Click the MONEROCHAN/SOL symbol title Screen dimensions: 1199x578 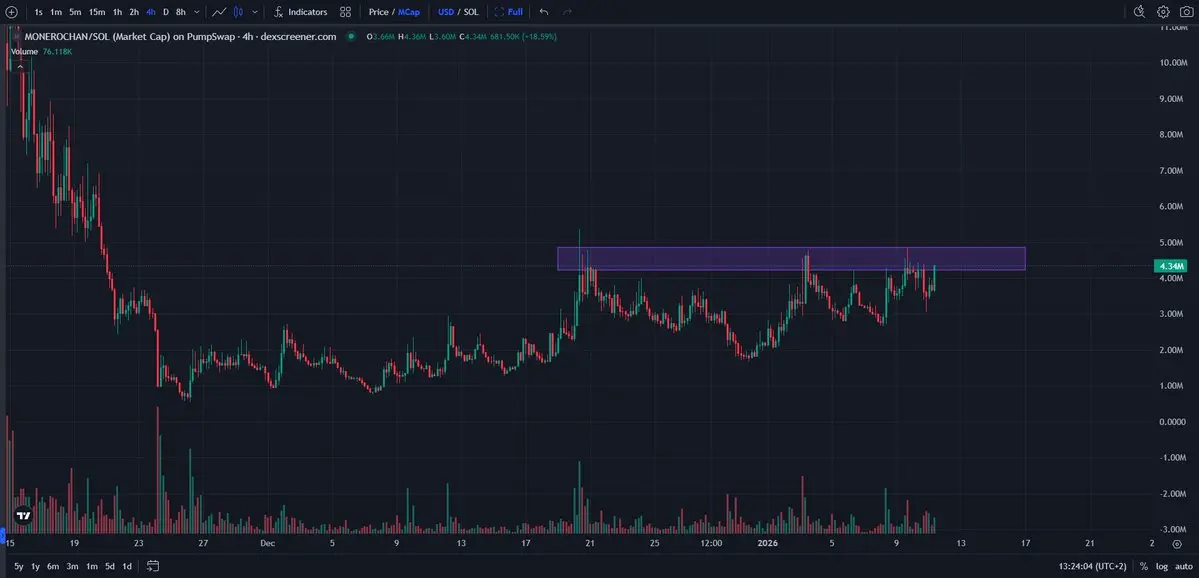point(179,36)
